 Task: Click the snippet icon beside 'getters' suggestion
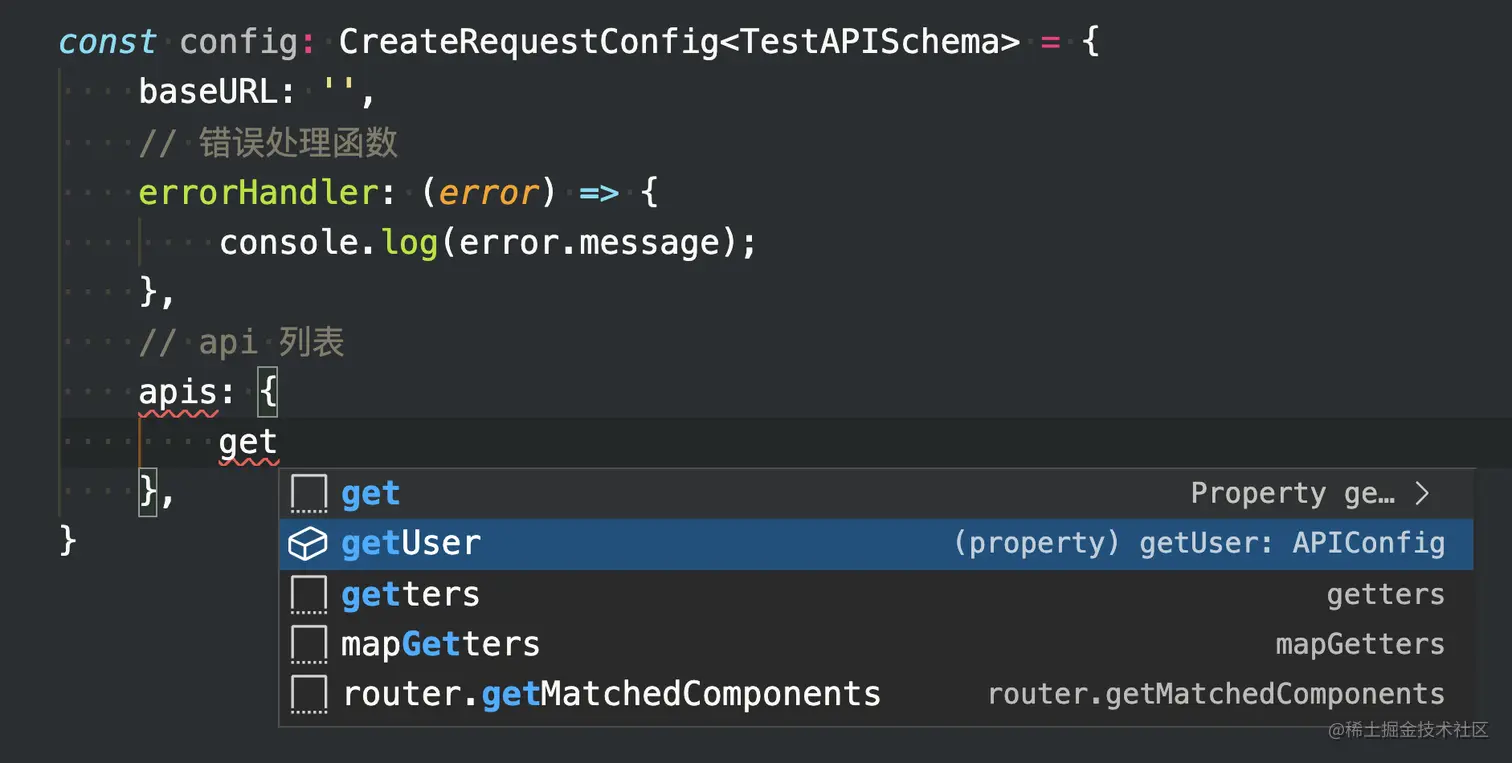pyautogui.click(x=308, y=595)
